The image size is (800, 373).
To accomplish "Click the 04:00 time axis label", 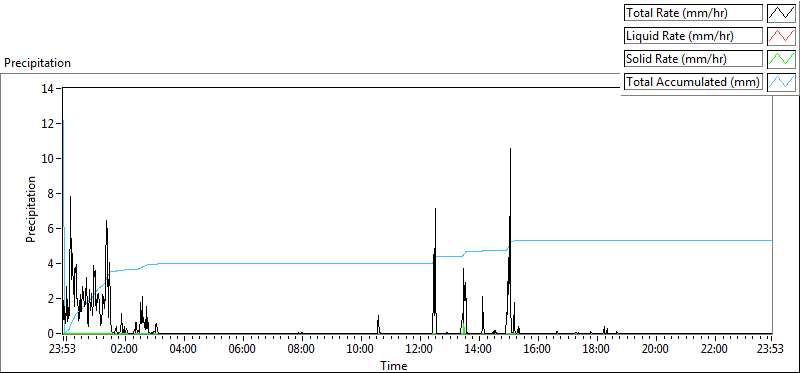I will (183, 350).
